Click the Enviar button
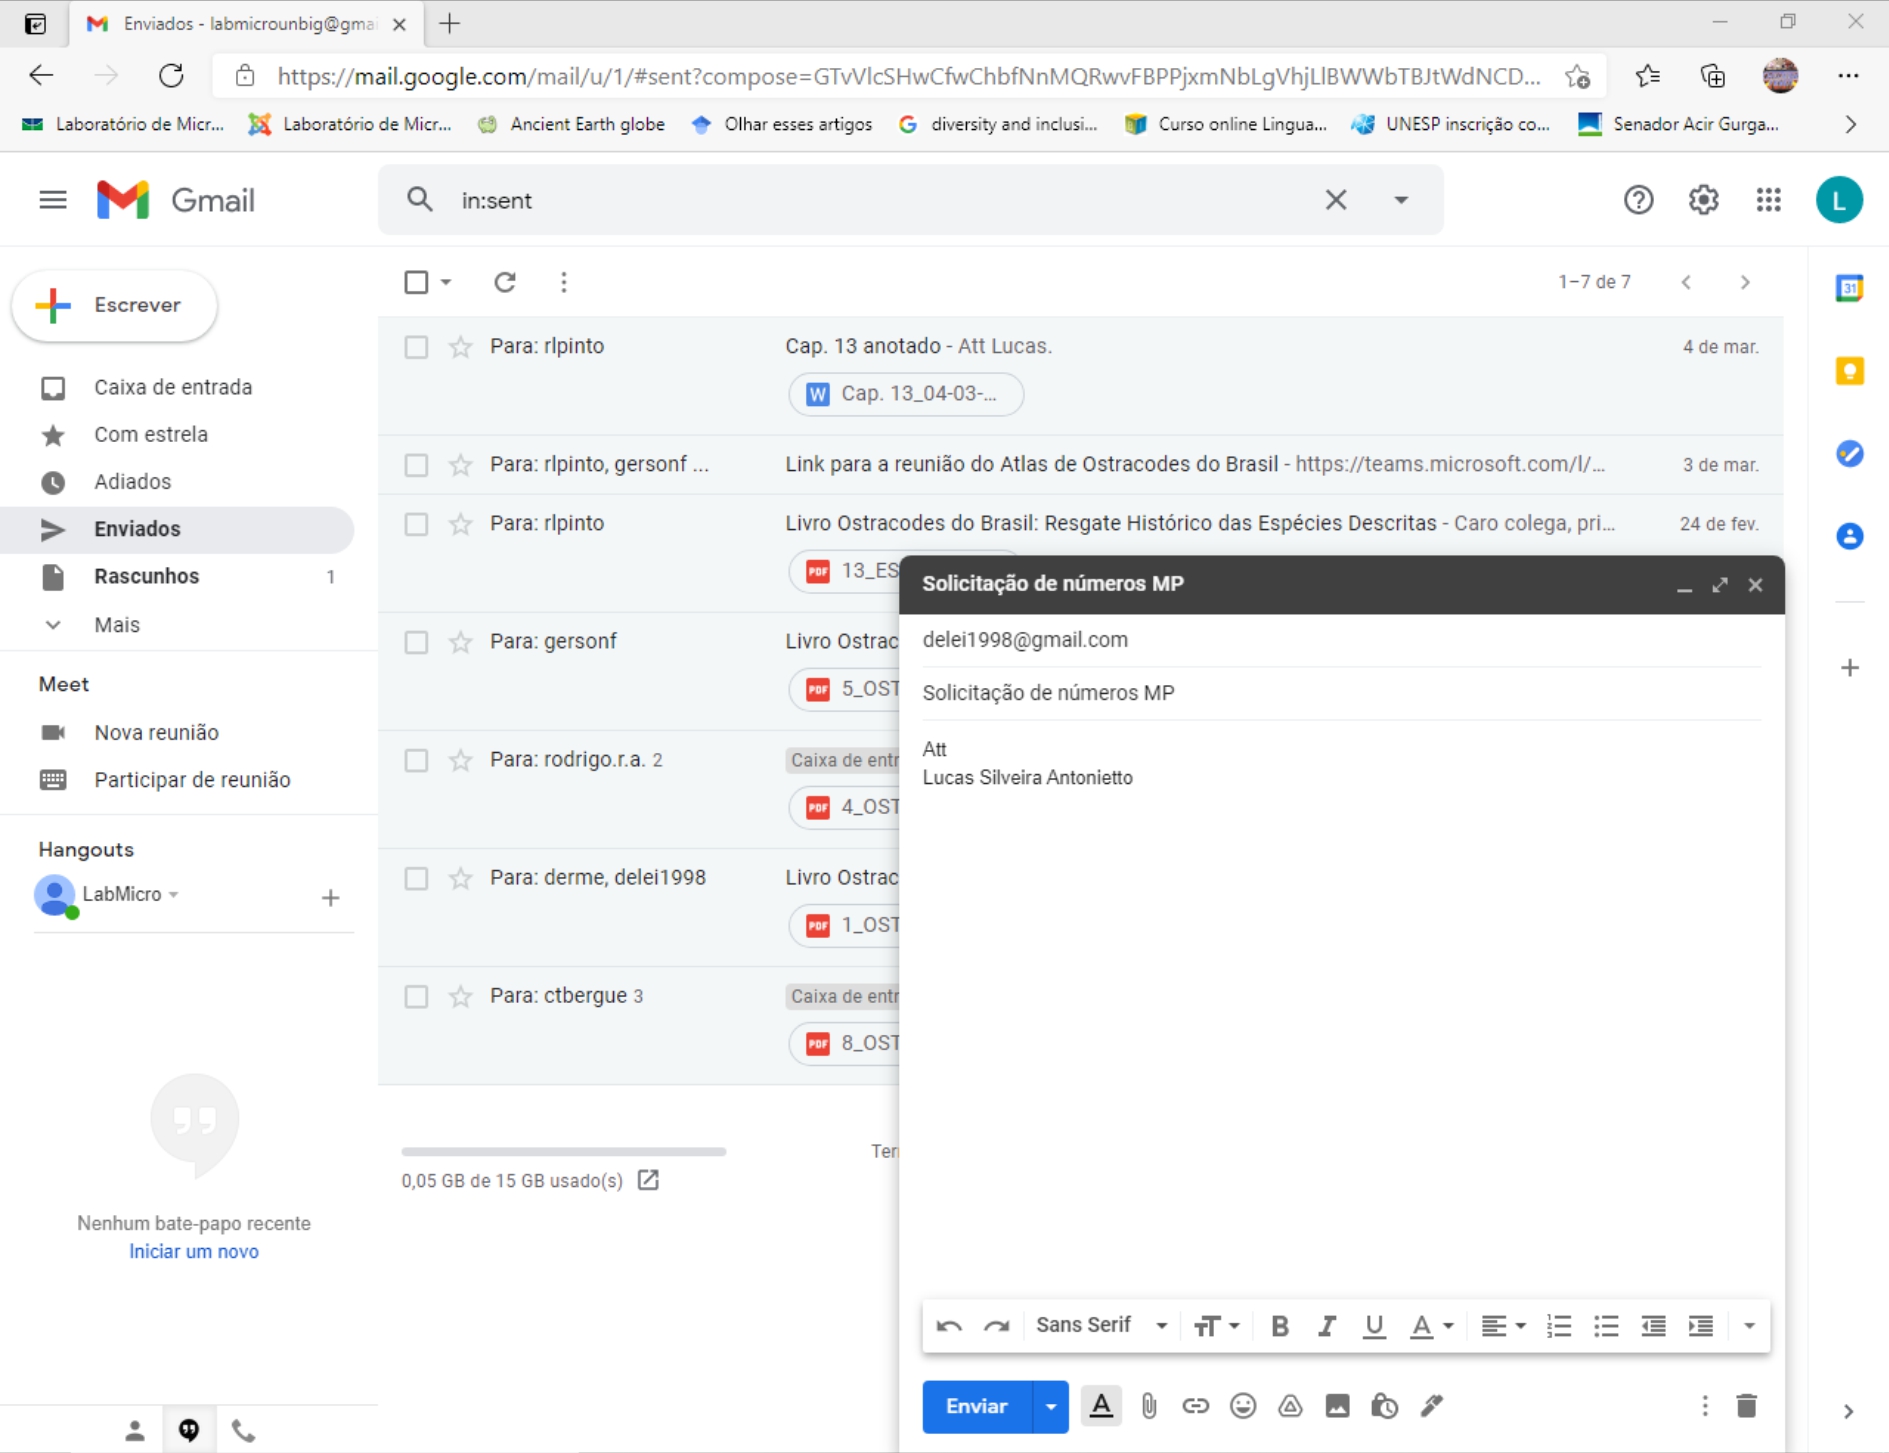Screen dimensions: 1889x1453 pos(976,1406)
